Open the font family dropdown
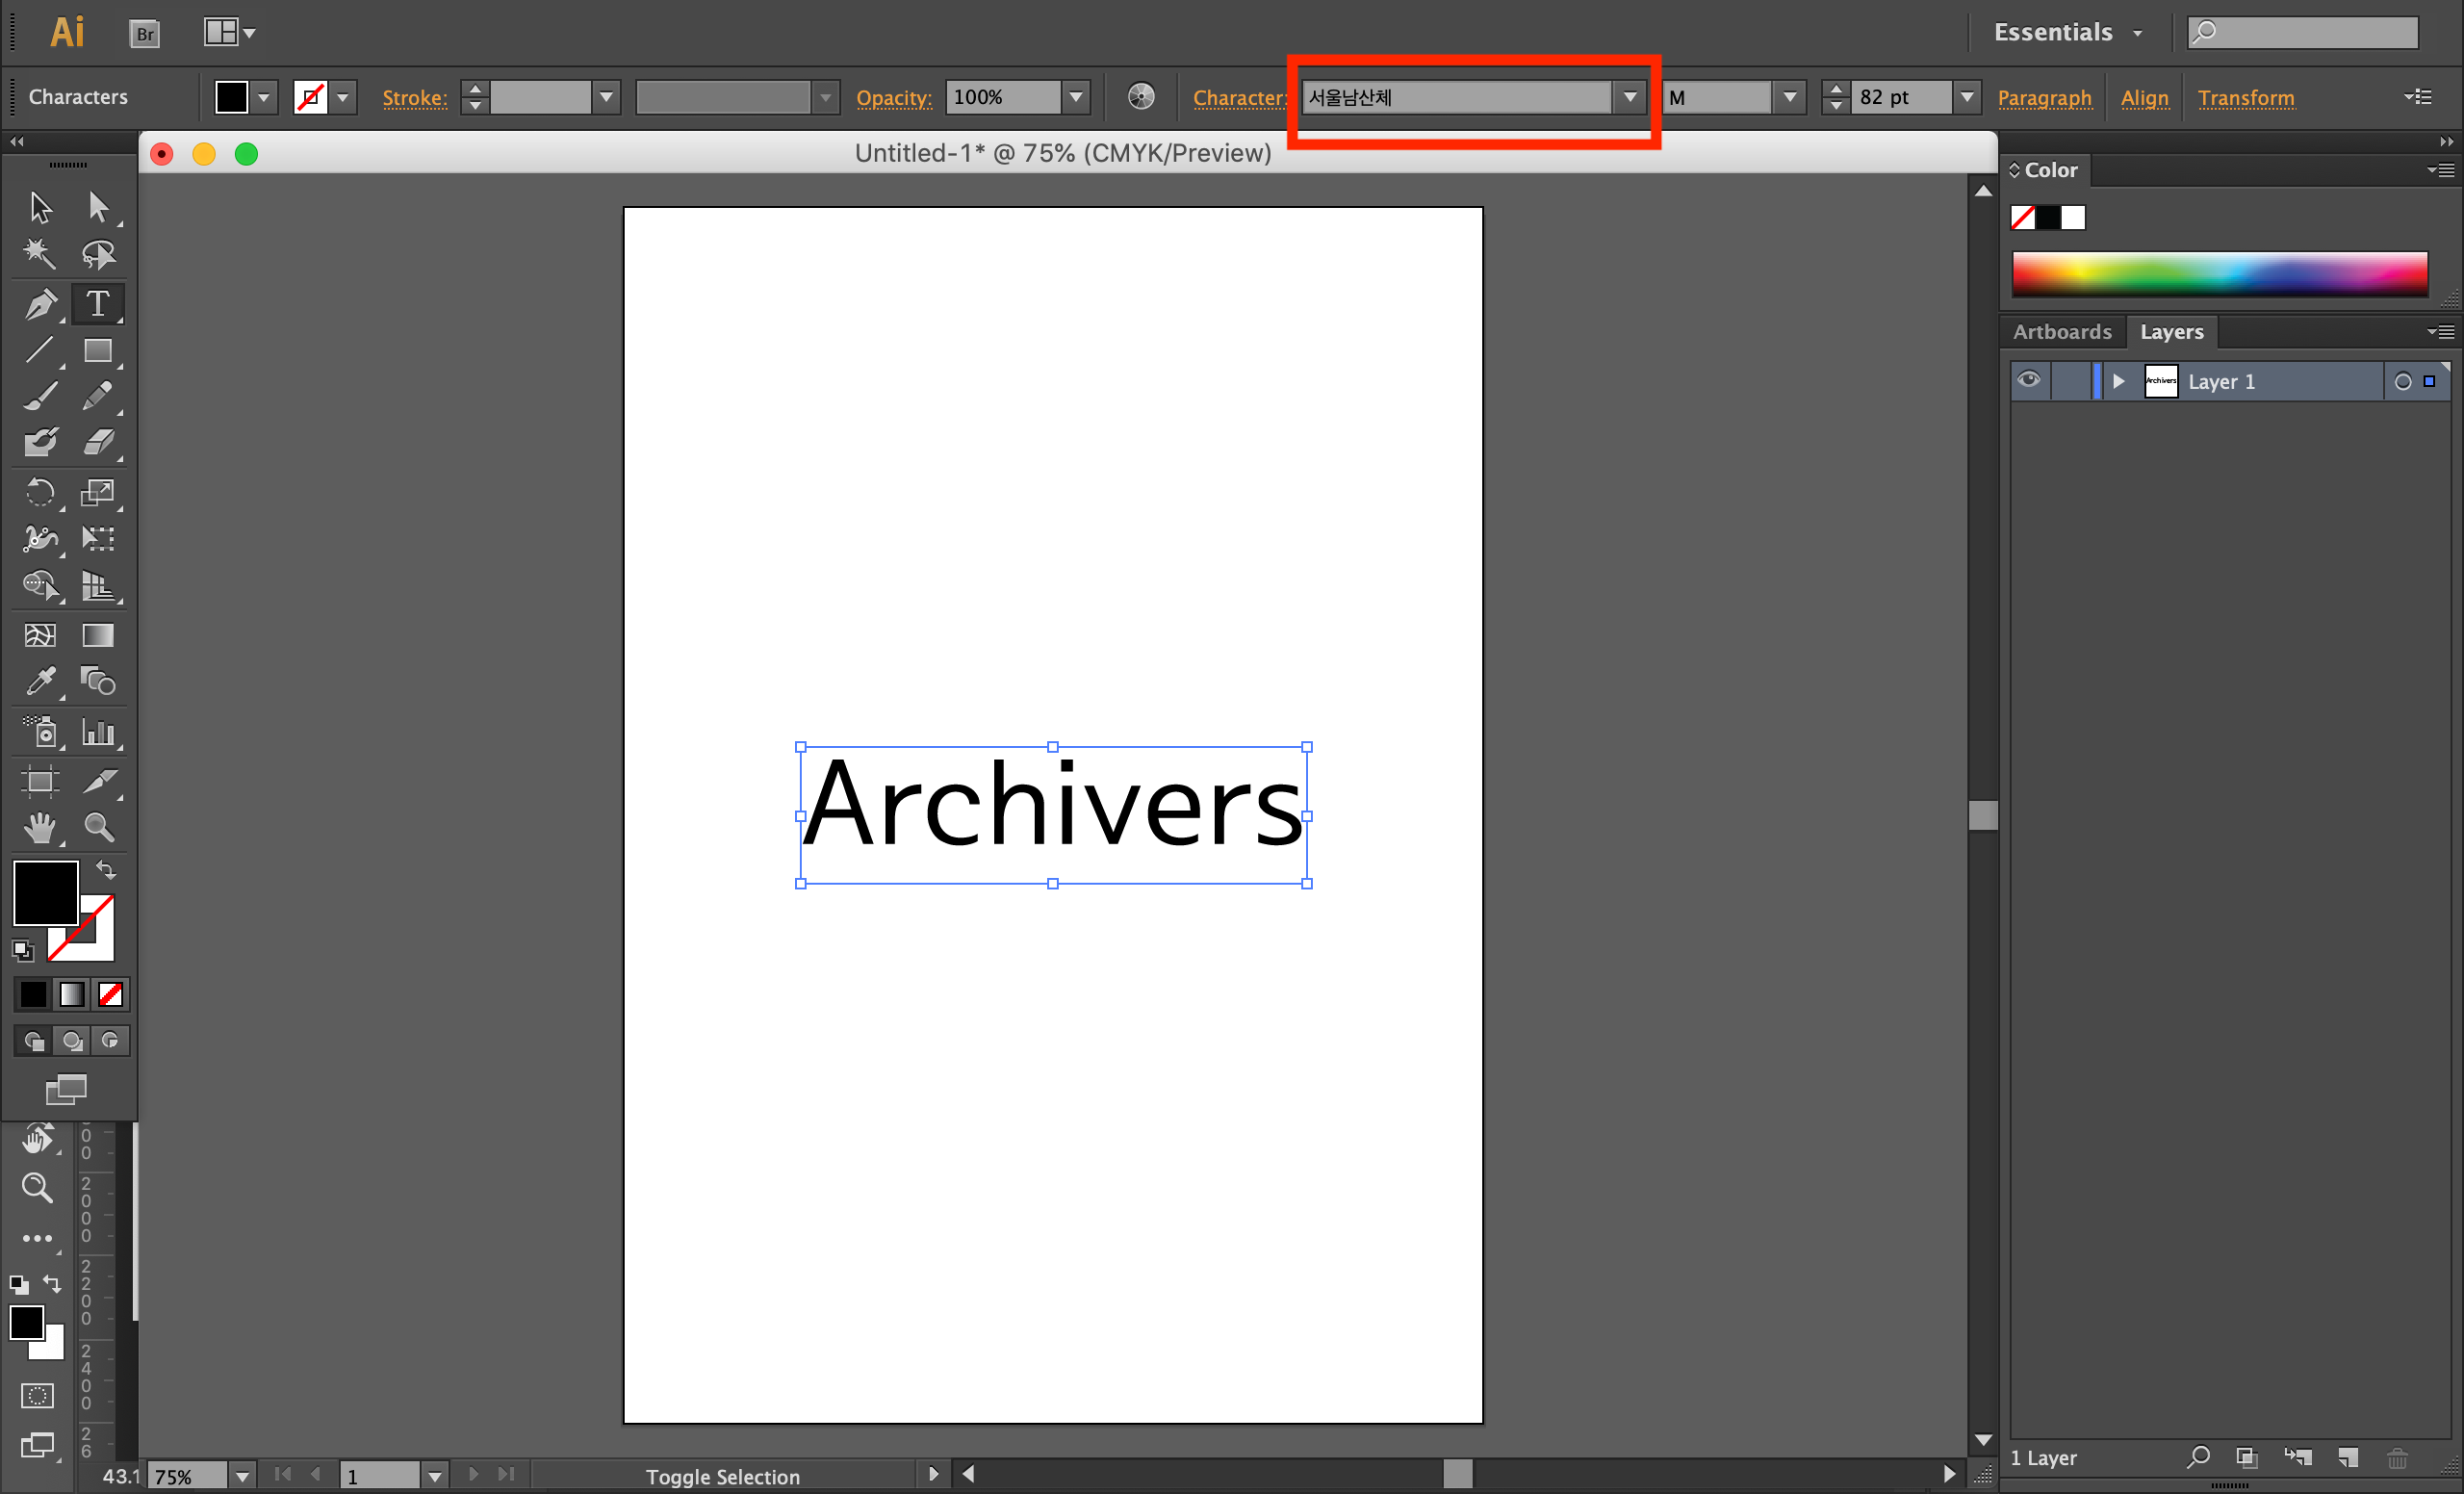Image resolution: width=2464 pixels, height=1494 pixels. [1630, 97]
